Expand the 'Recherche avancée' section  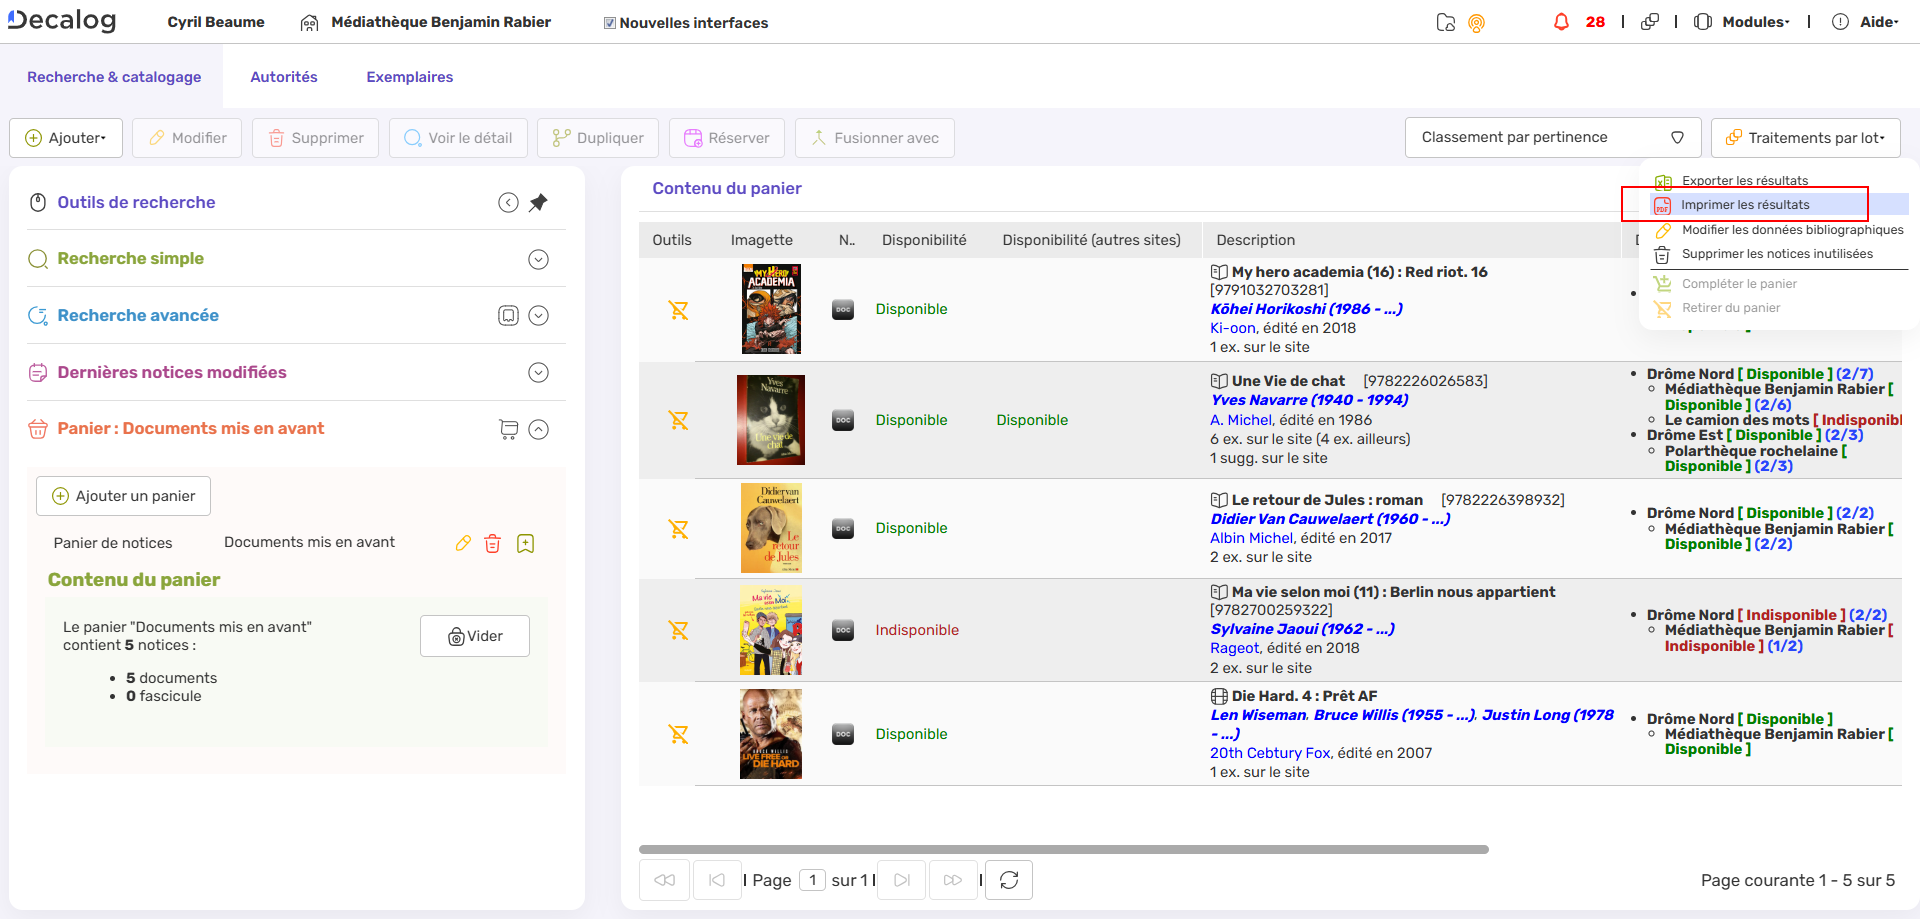[x=539, y=315]
